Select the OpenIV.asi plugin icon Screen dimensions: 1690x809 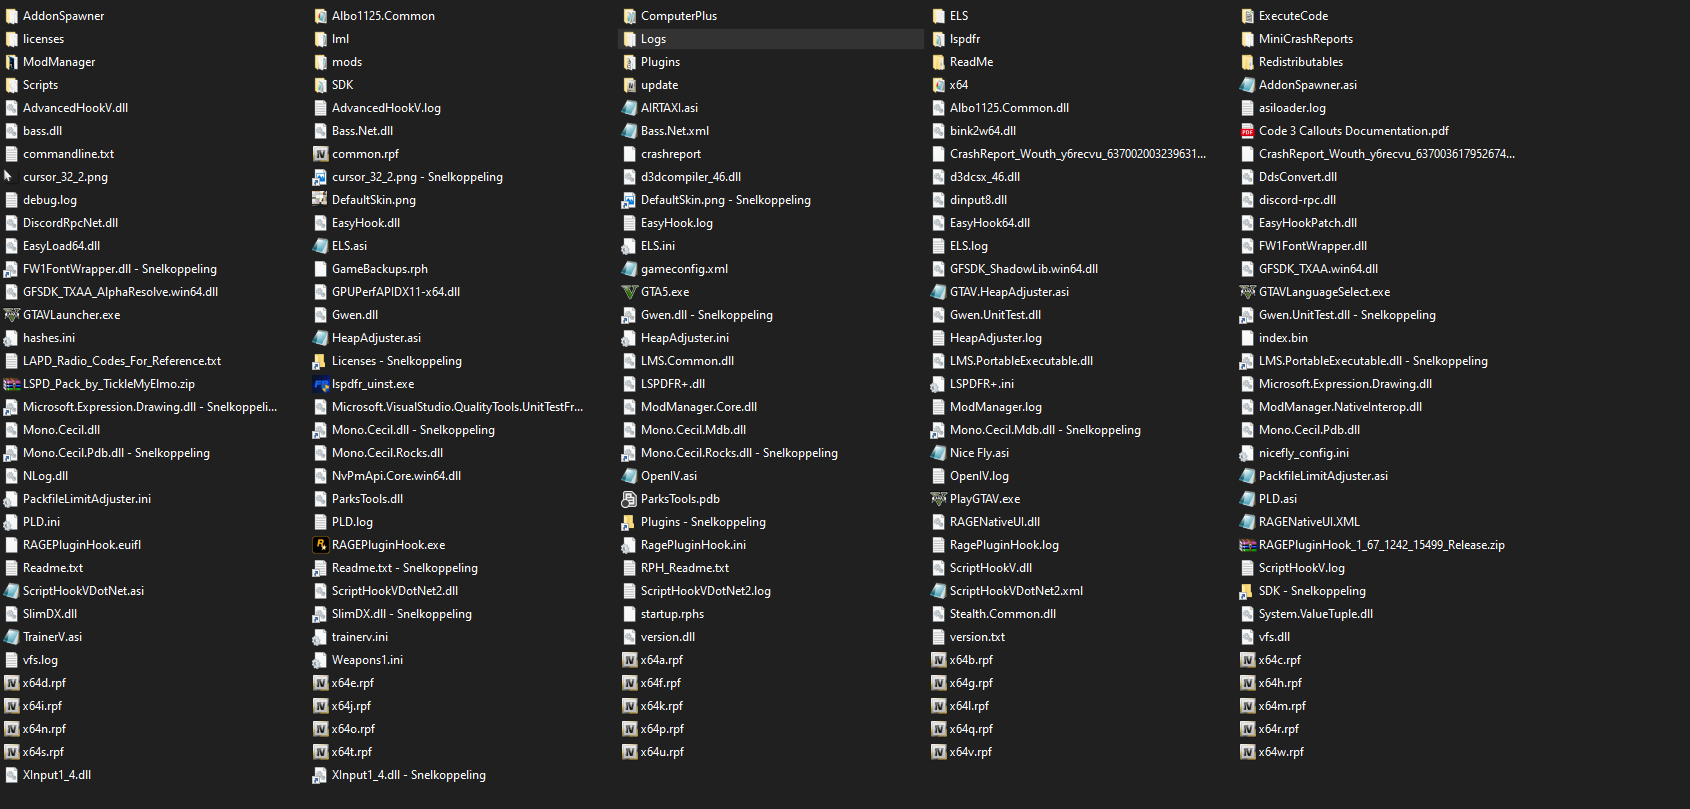coord(629,476)
